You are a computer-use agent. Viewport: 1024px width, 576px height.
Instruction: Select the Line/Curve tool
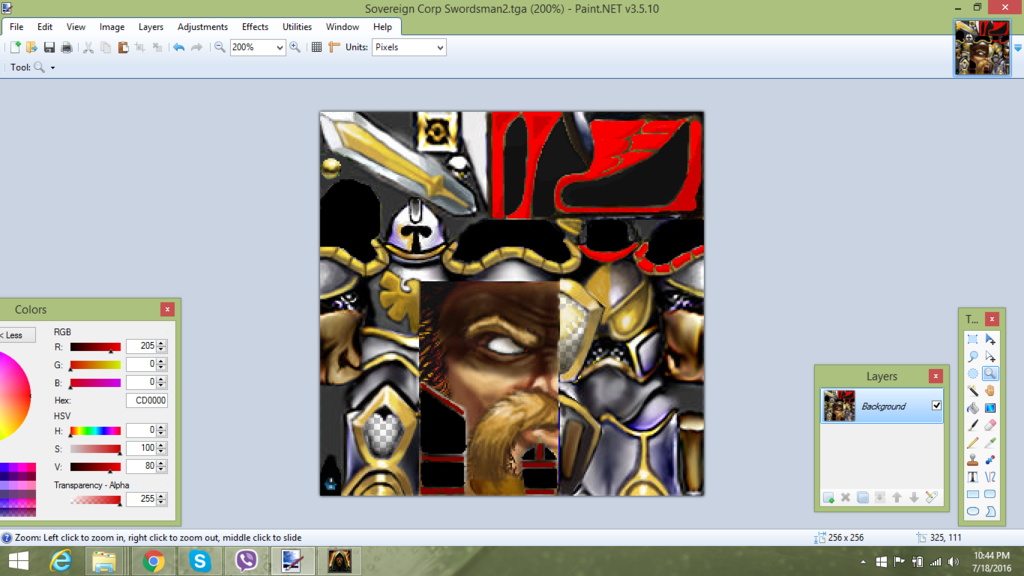click(990, 477)
